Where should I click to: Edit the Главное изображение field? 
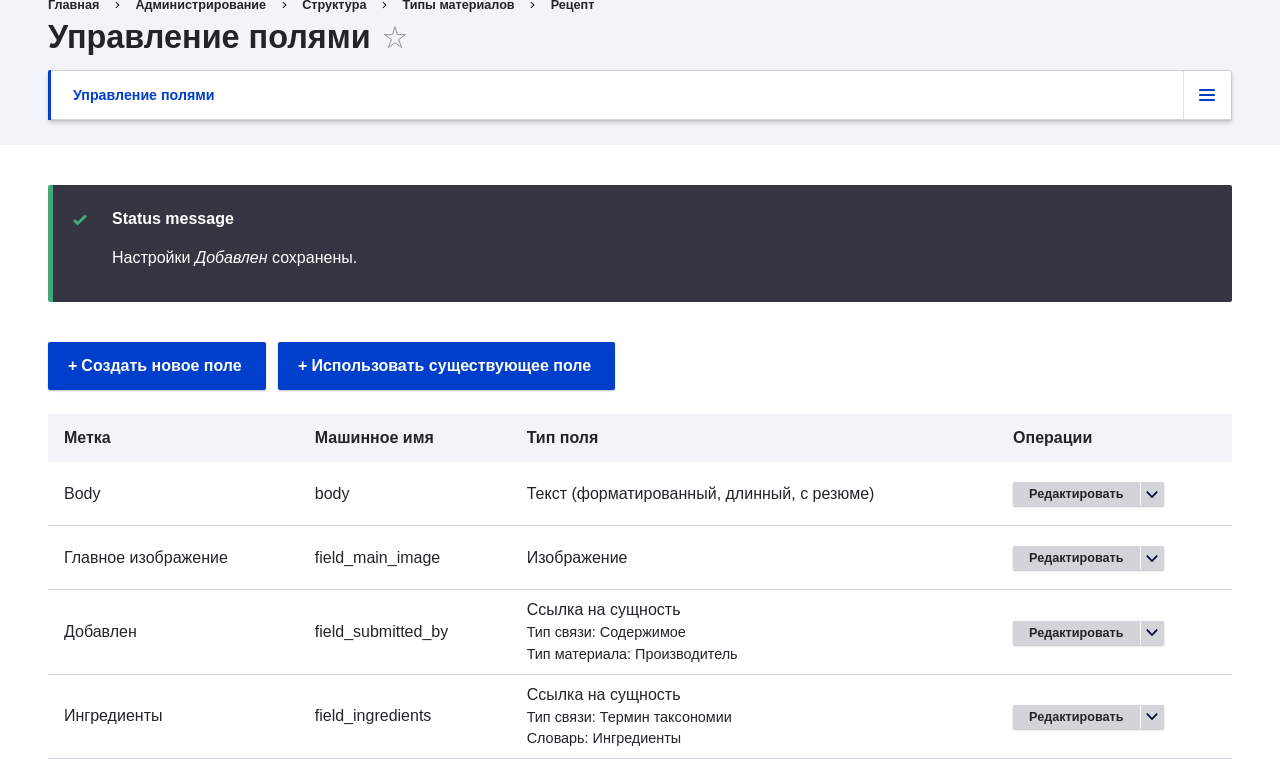tap(1076, 558)
